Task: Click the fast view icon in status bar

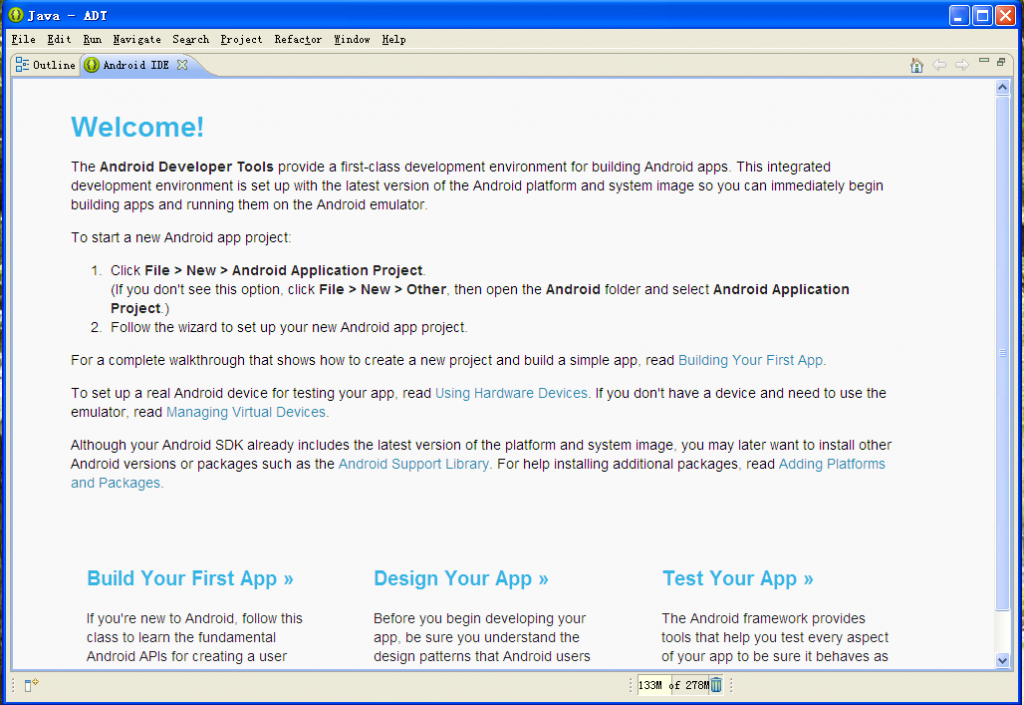Action: click(x=31, y=685)
